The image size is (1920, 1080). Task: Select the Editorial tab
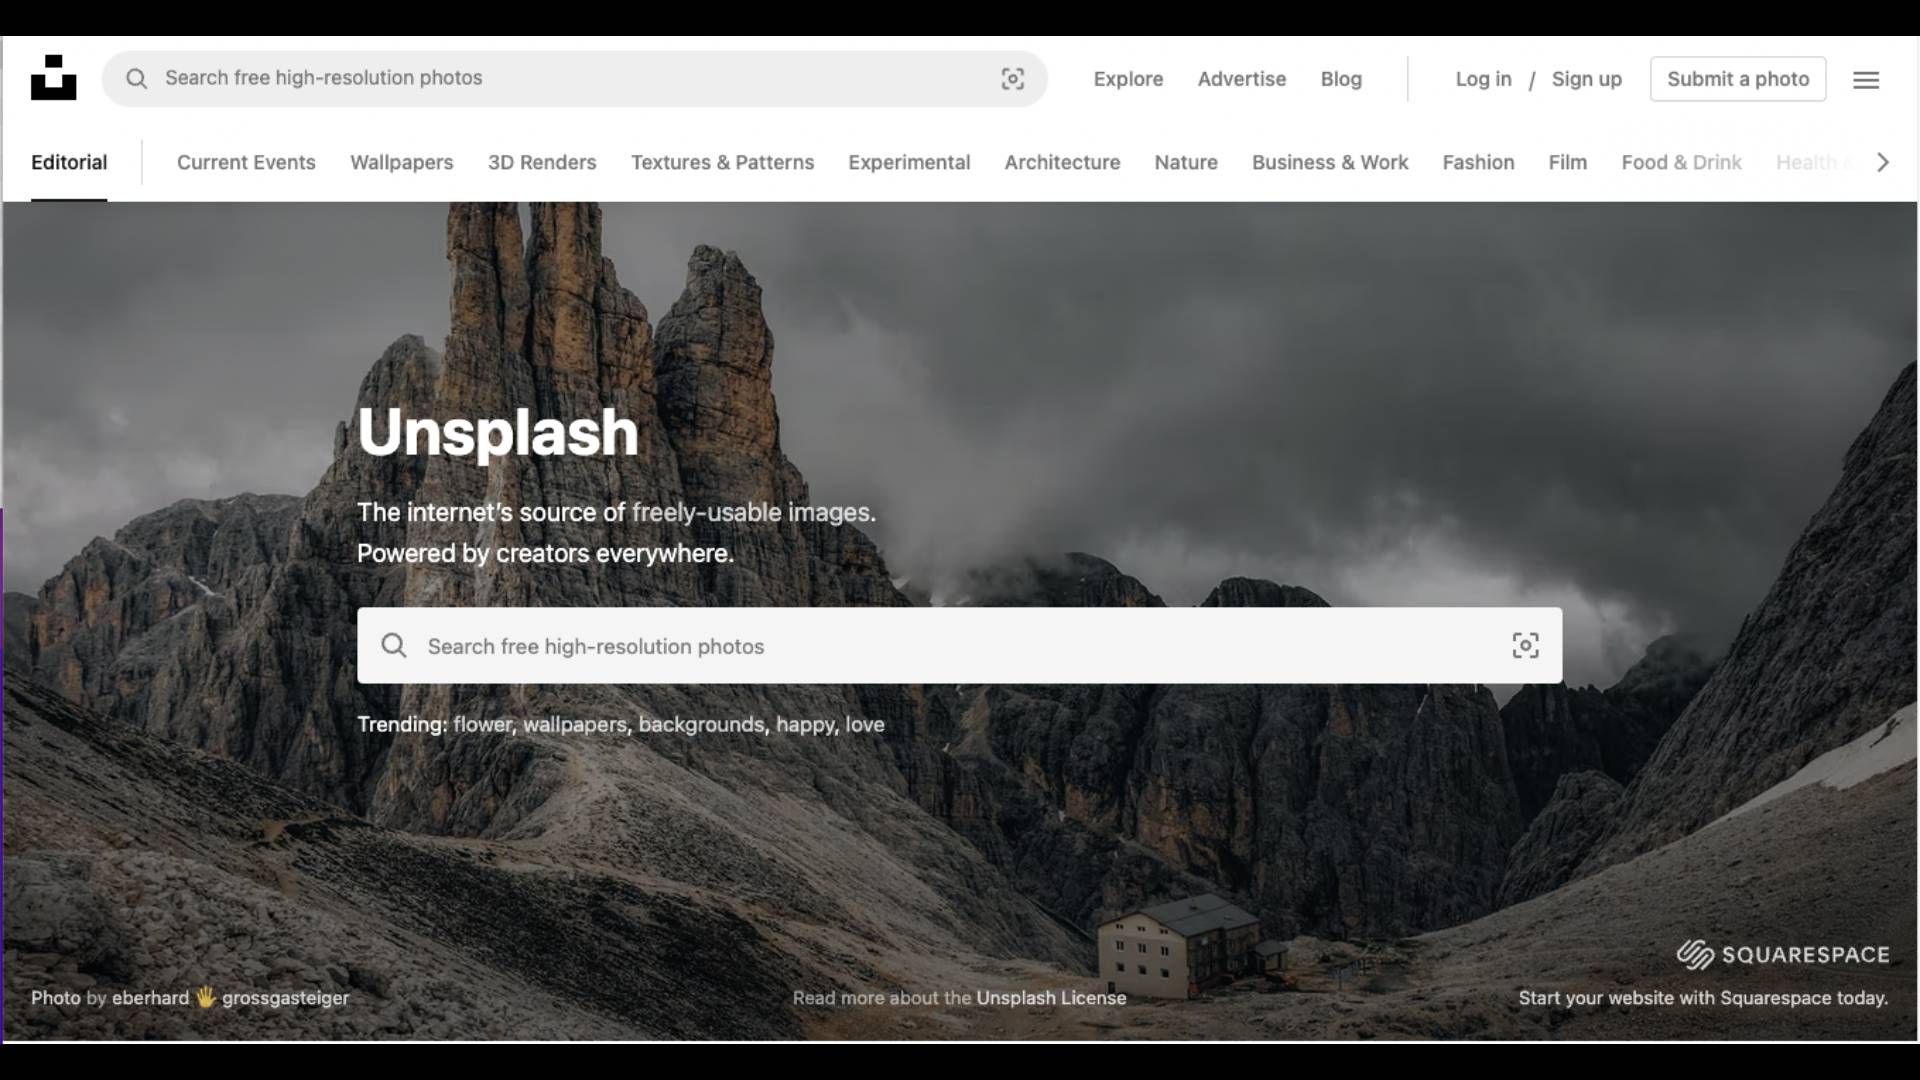69,162
